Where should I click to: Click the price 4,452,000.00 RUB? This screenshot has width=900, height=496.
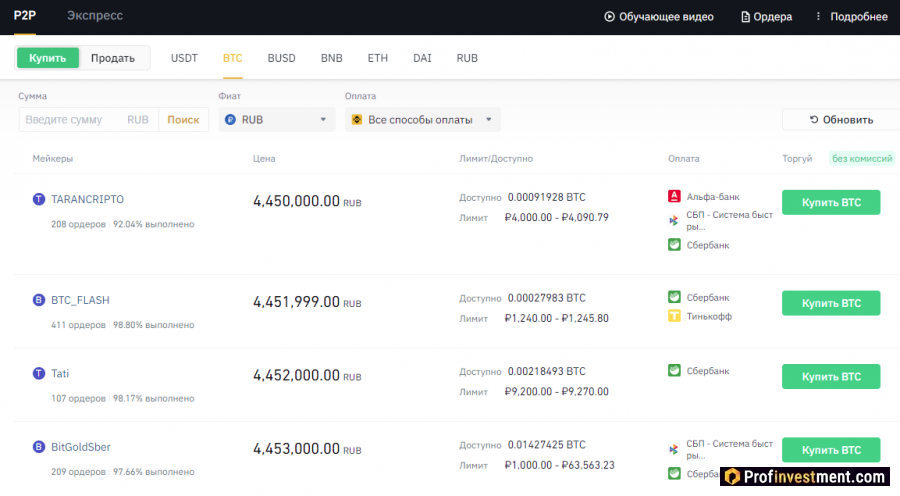(307, 375)
